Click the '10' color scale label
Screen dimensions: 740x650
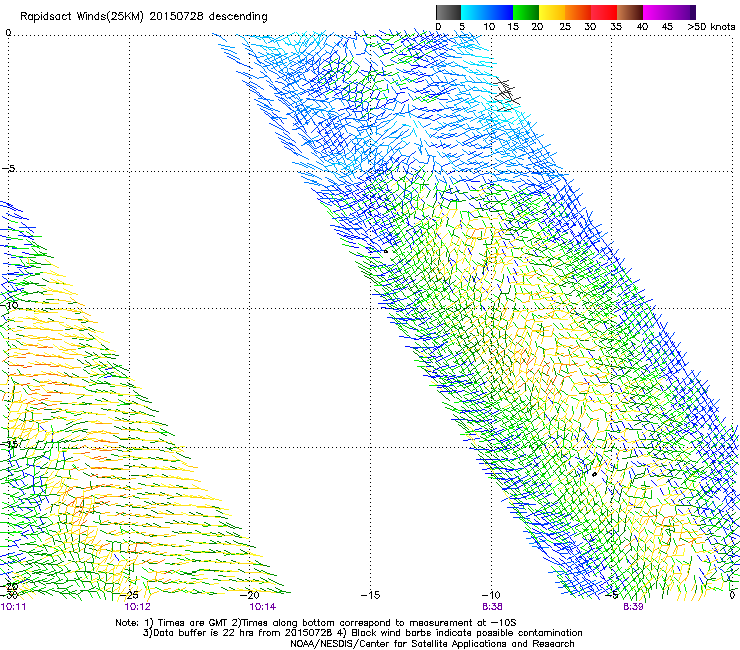[x=489, y=27]
